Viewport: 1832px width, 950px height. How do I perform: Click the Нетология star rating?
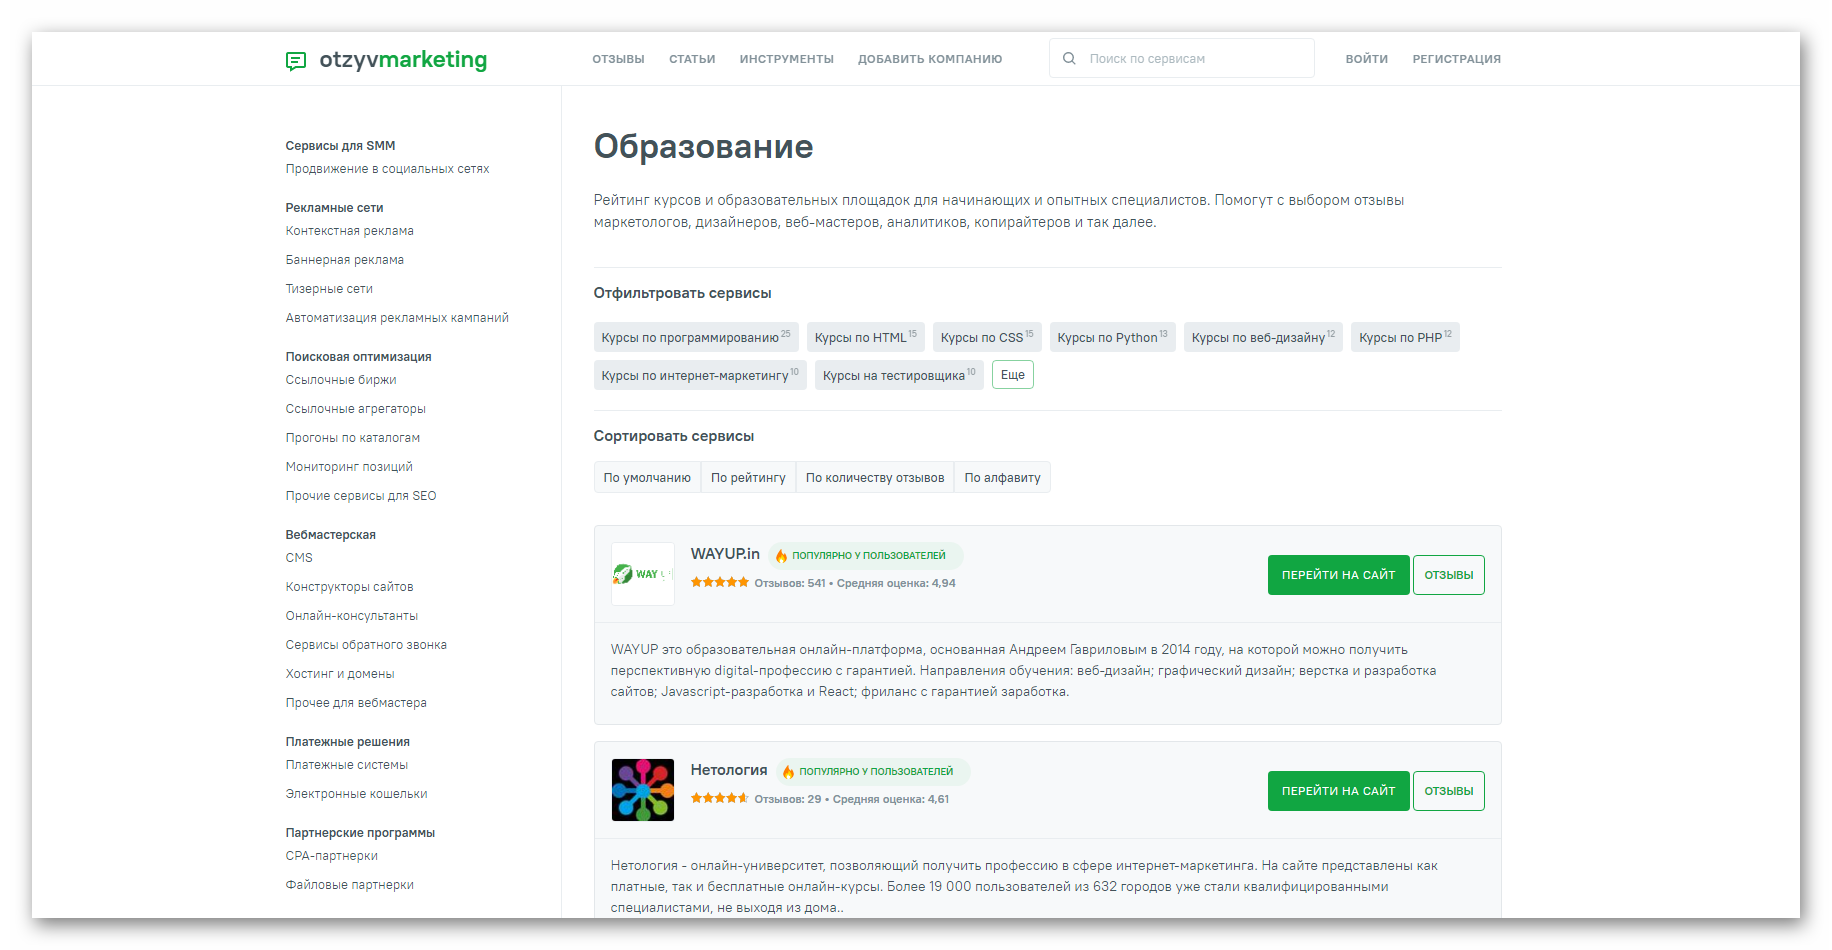(720, 798)
